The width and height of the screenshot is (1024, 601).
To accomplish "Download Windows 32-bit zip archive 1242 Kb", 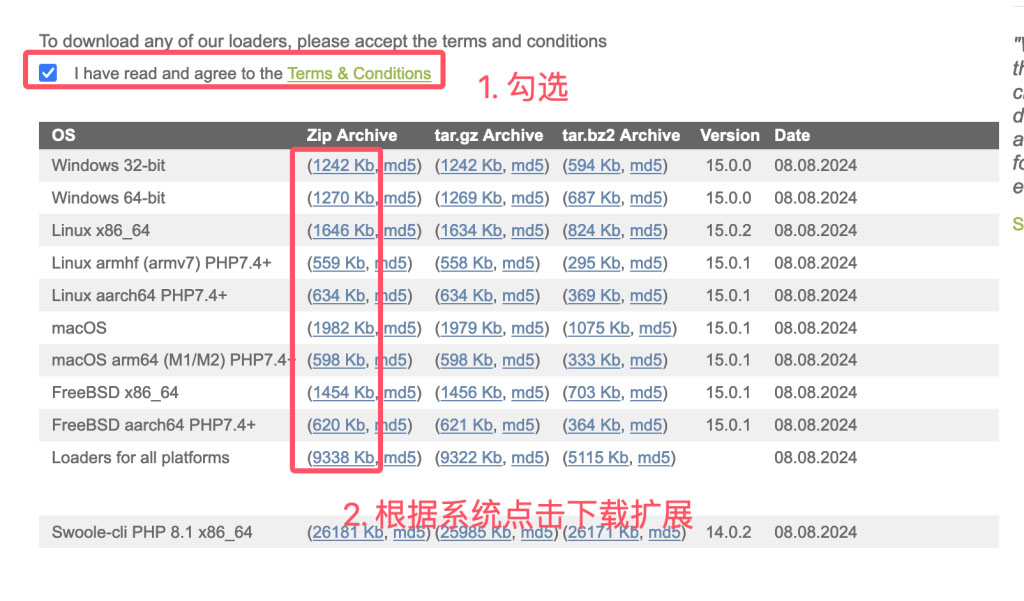I will 343,165.
